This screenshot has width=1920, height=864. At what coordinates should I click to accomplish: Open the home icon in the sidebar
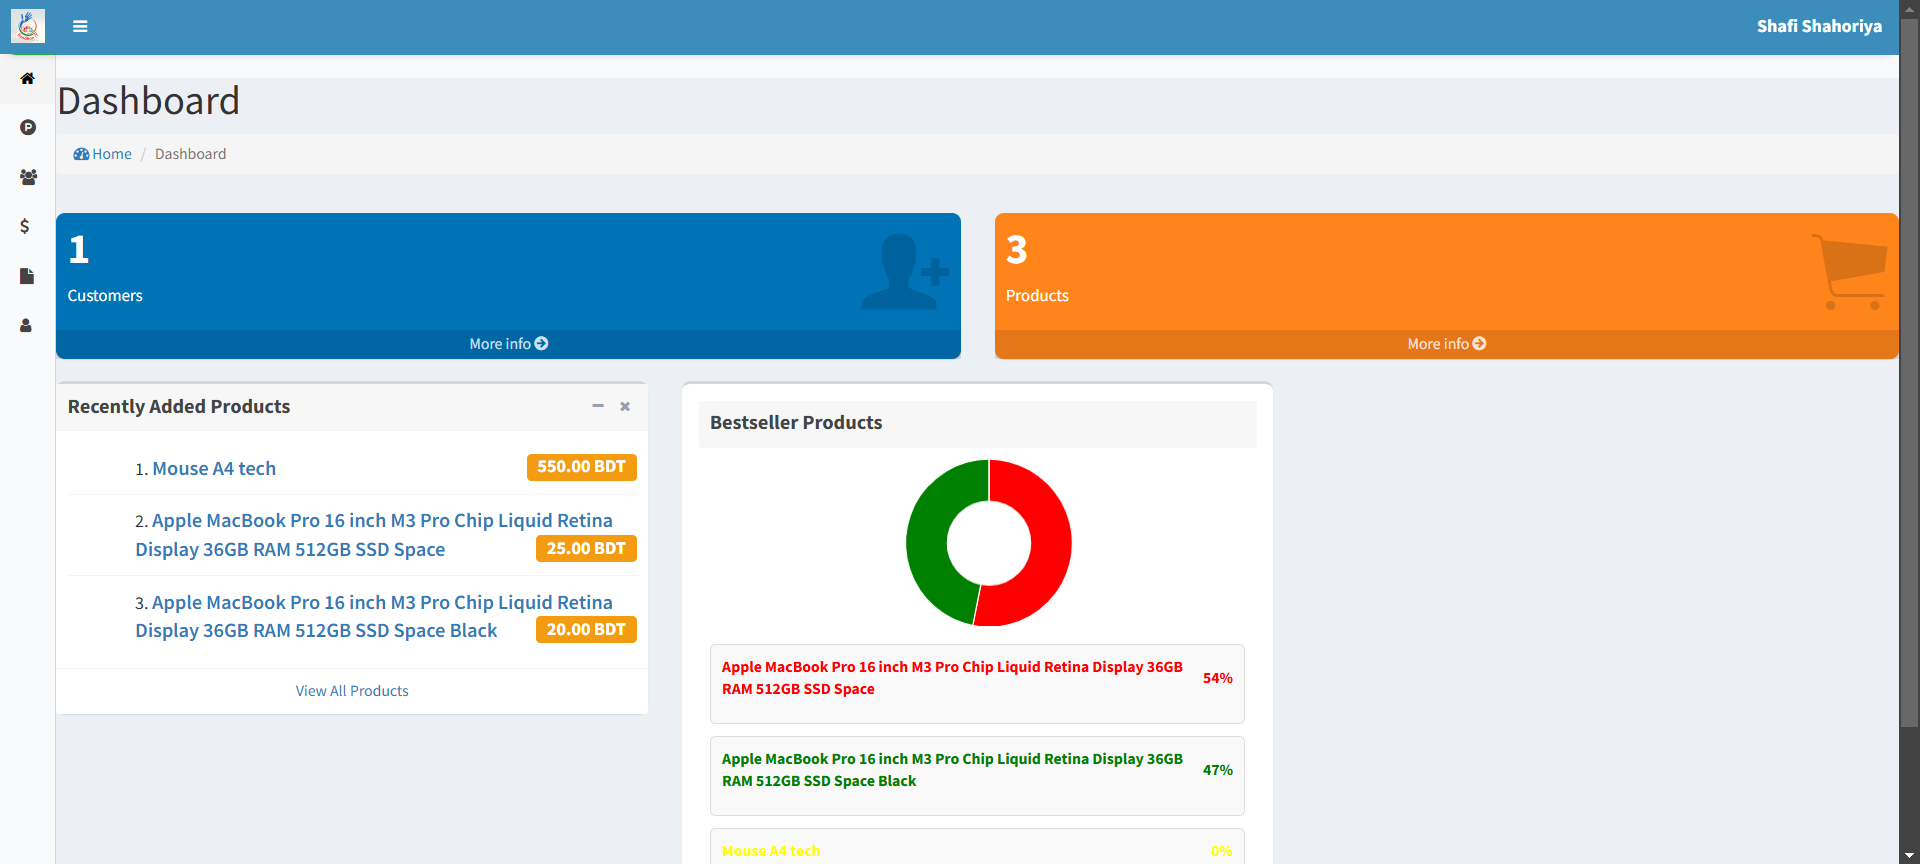tap(28, 78)
